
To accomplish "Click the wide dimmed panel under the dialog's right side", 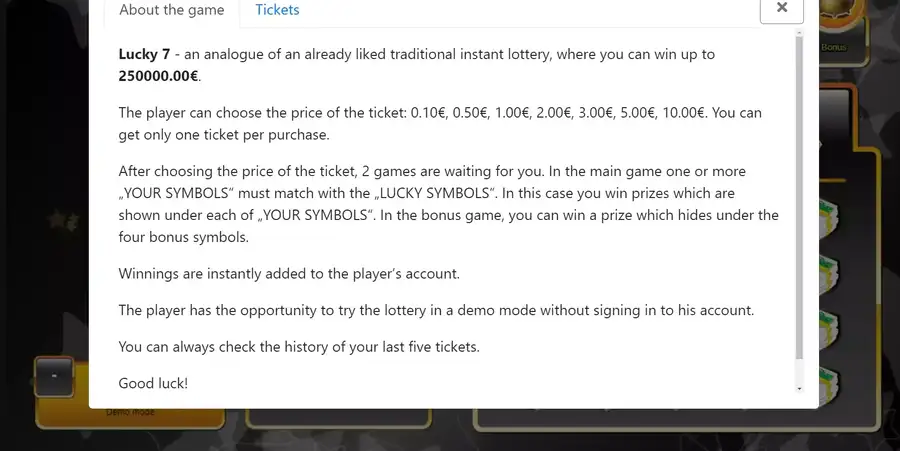I will pos(677,419).
